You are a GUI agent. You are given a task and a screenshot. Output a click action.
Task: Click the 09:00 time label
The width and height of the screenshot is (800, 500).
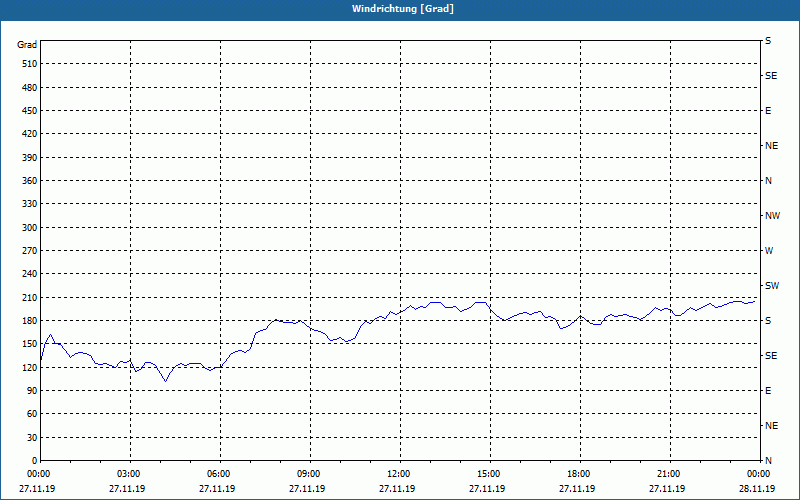click(309, 474)
